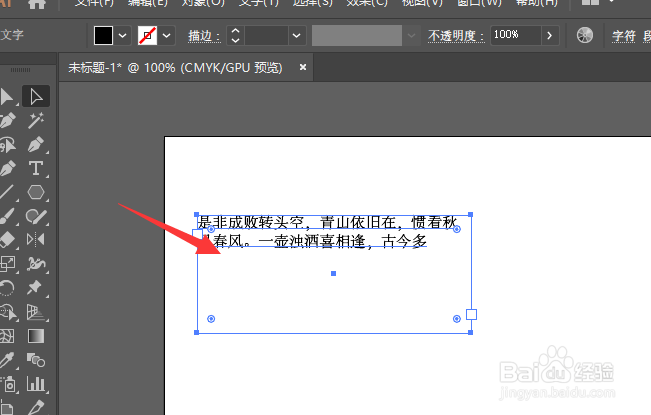Select the black Selection tool arrow

[x=6, y=97]
